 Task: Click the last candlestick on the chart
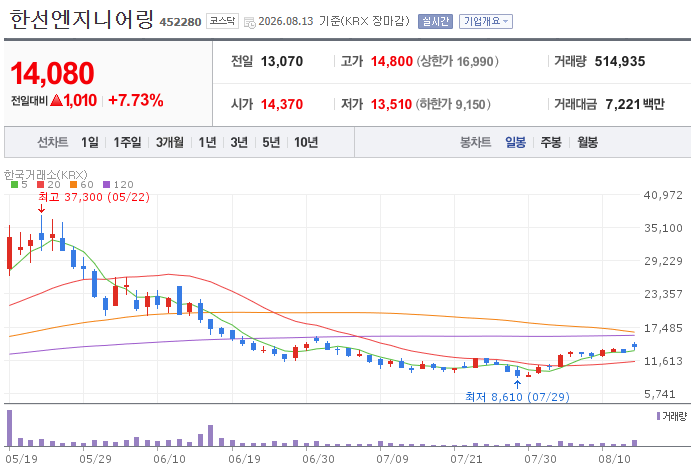coord(635,346)
